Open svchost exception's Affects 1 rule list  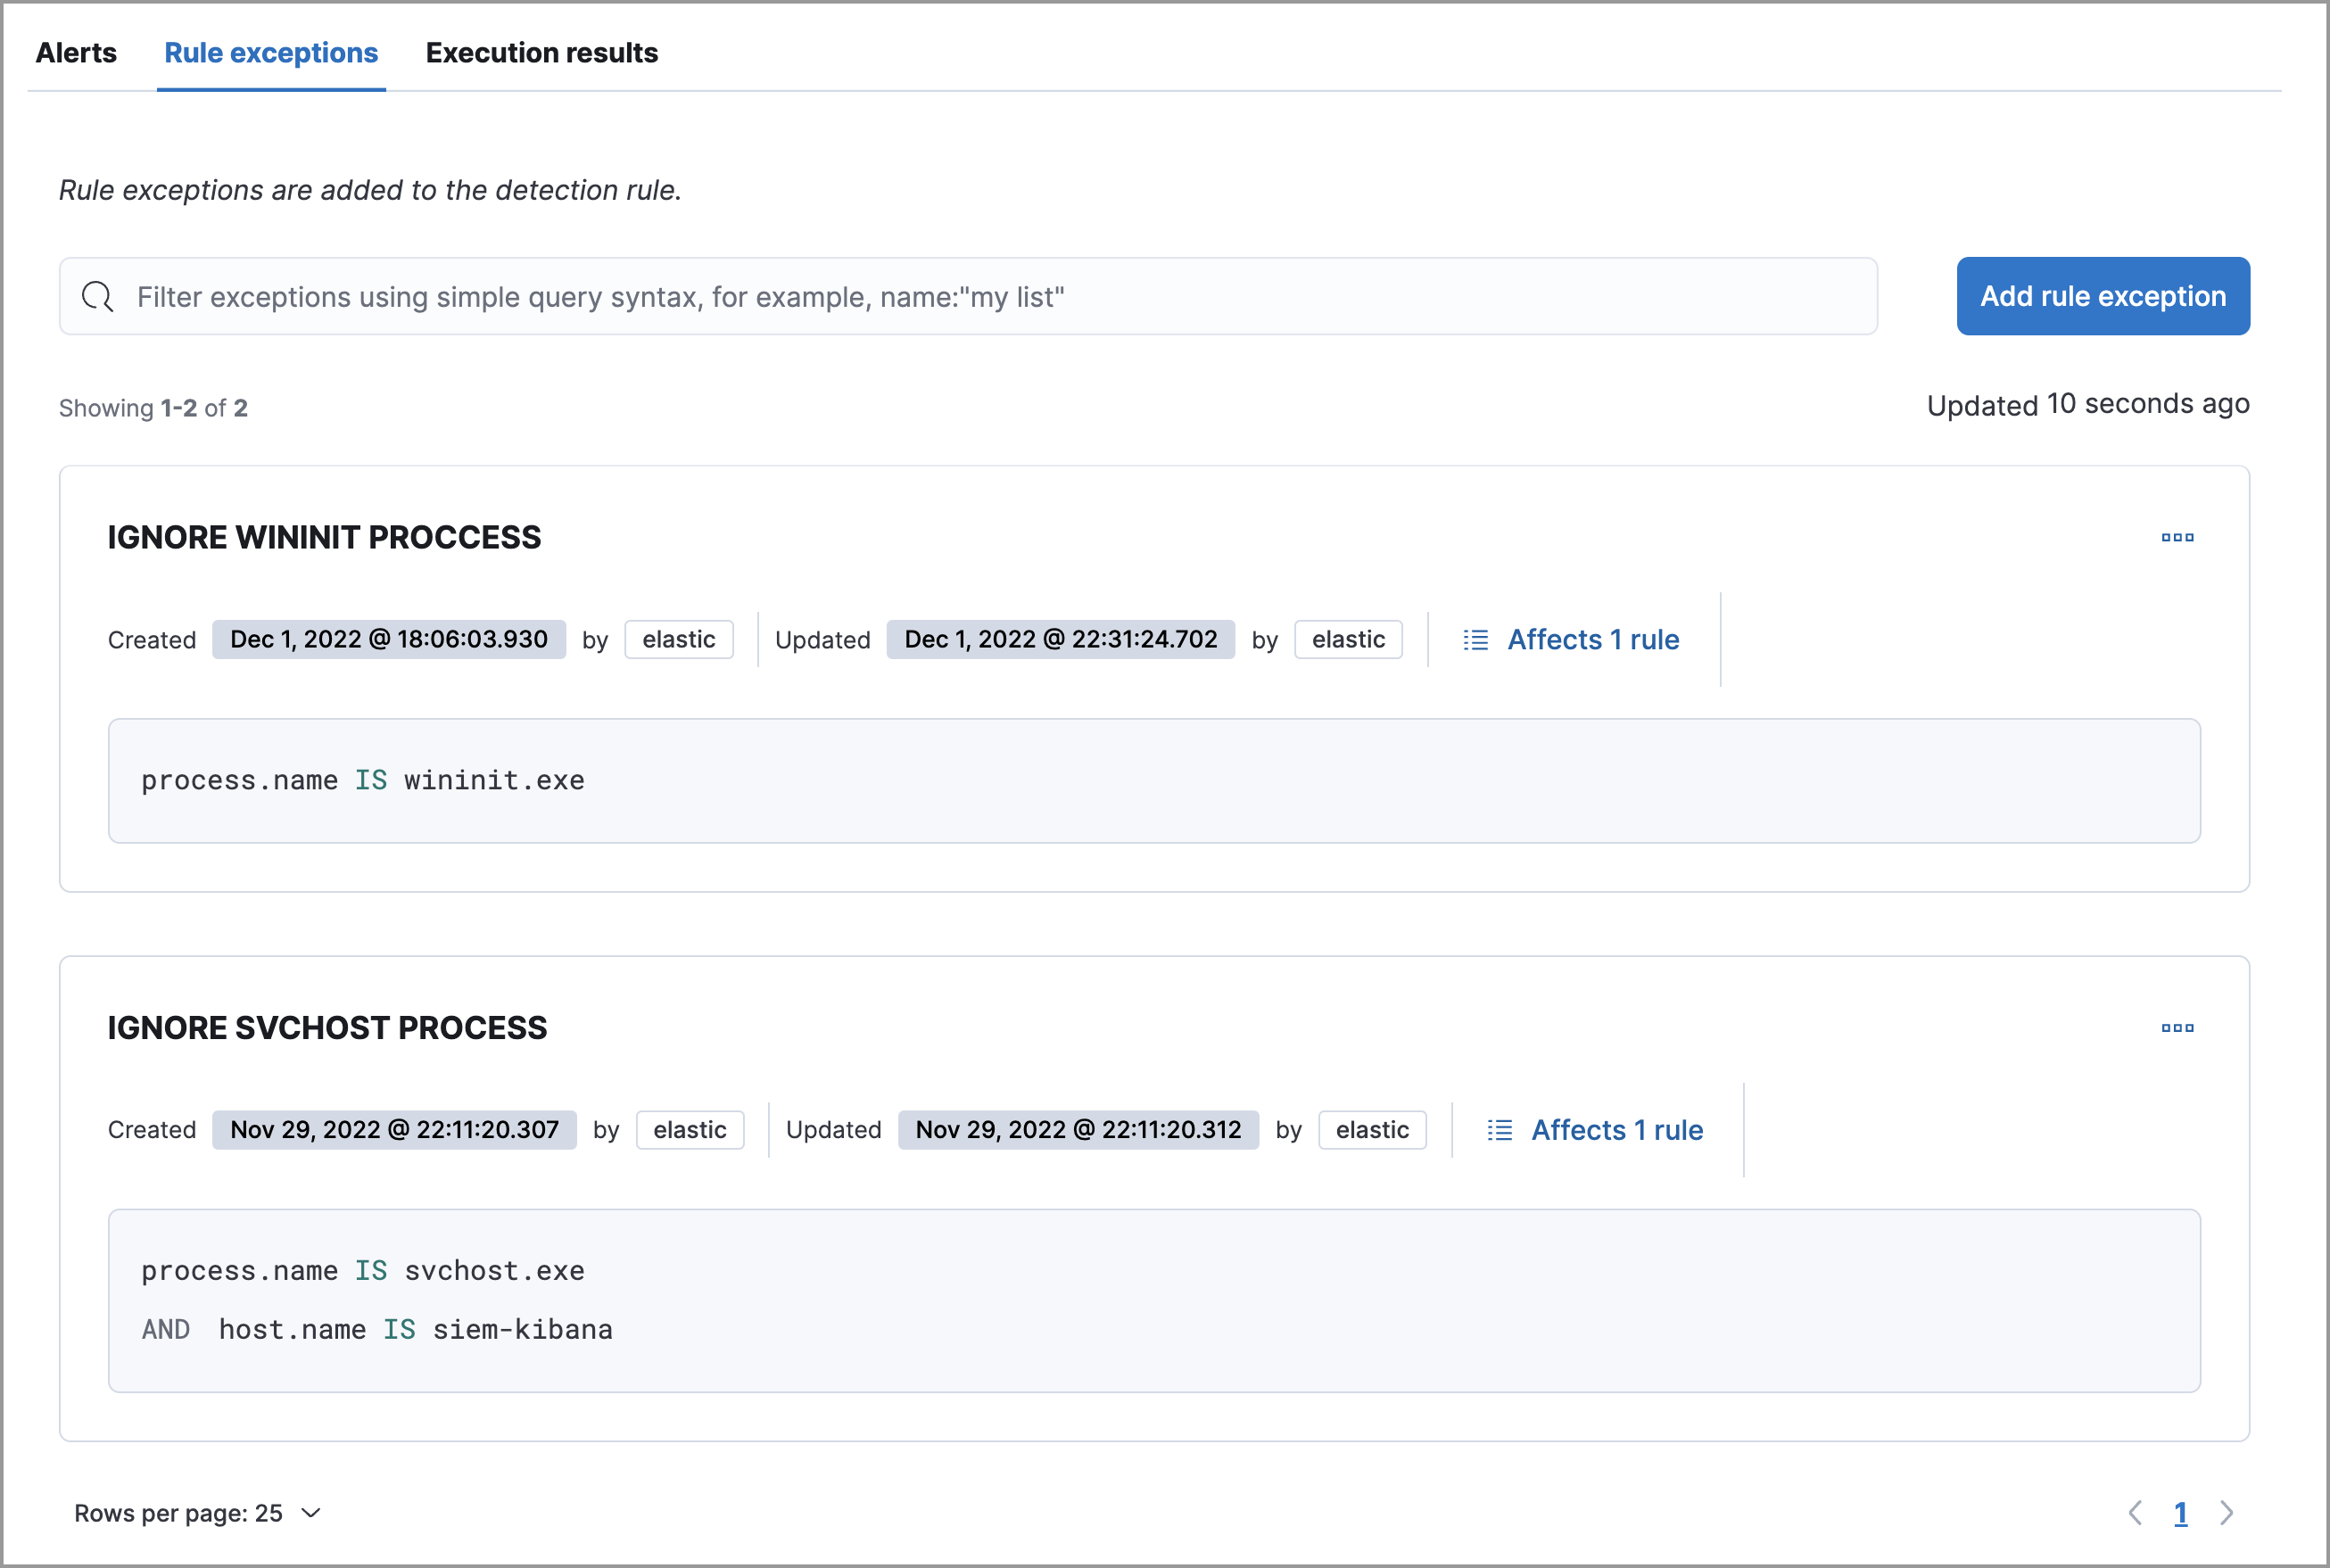pos(1616,1130)
